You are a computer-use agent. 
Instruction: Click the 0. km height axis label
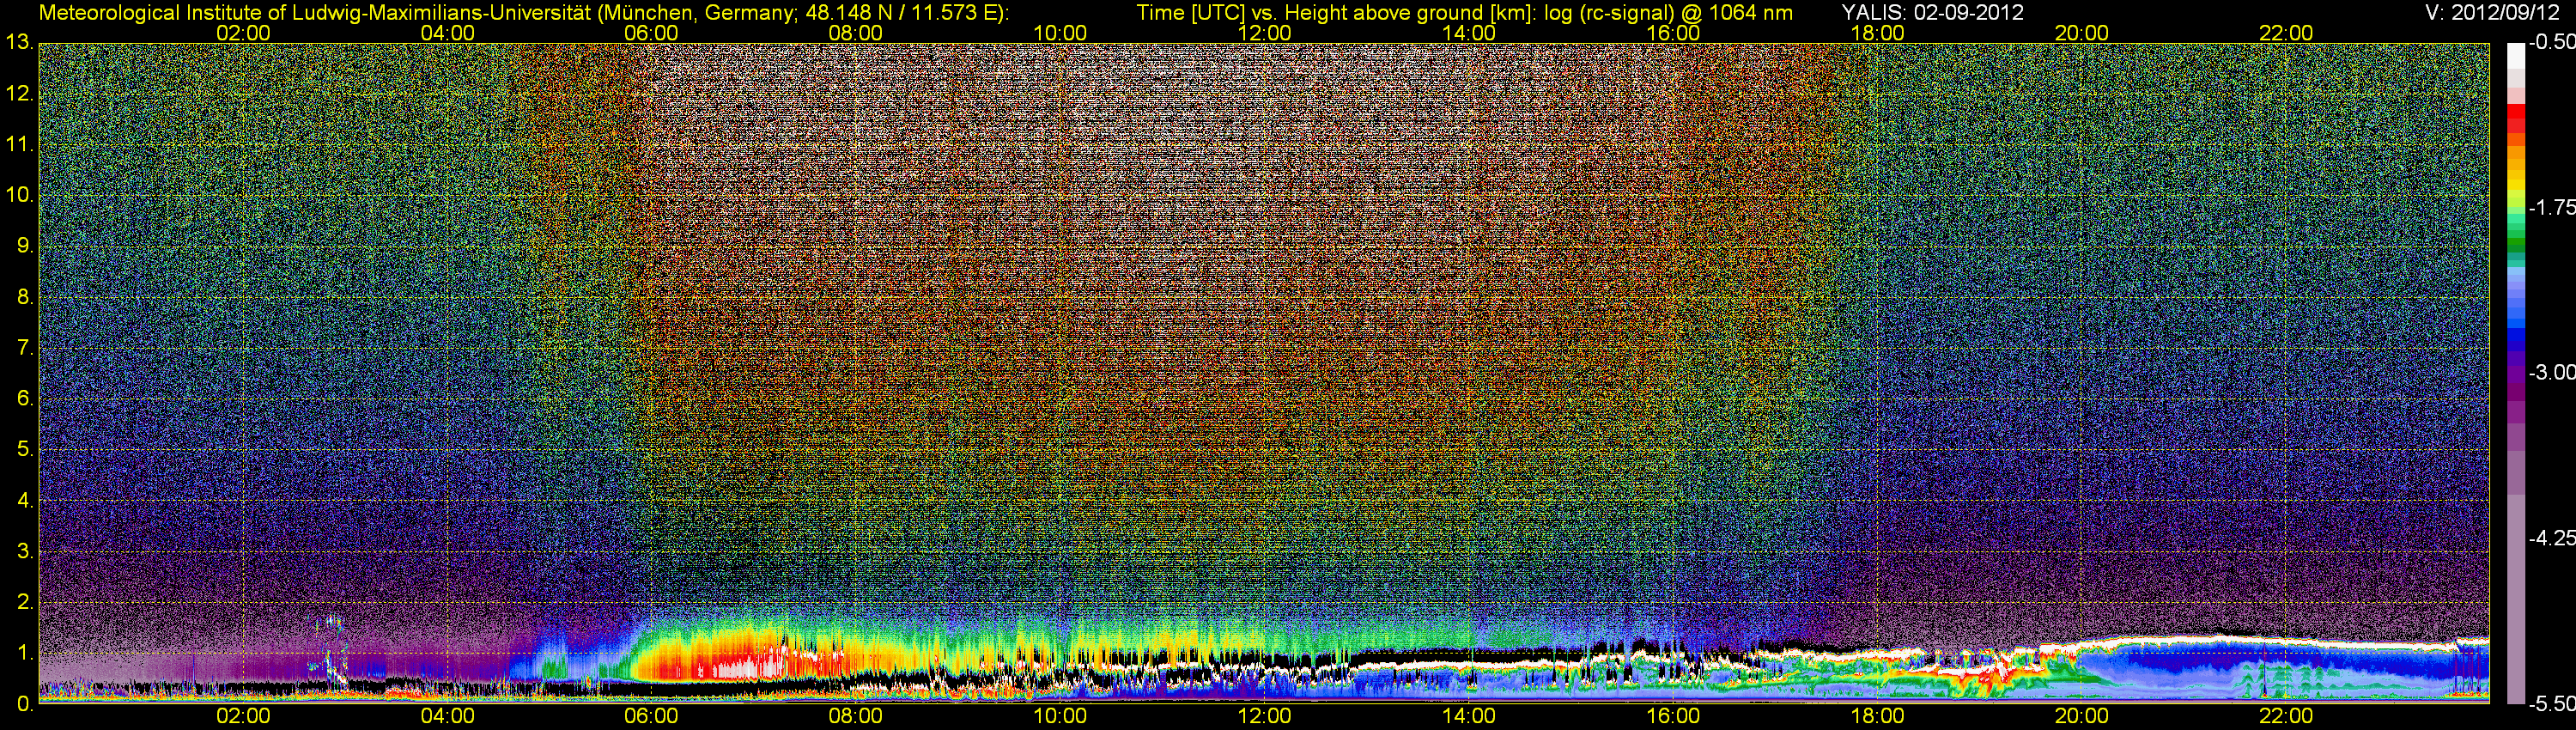tap(24, 704)
